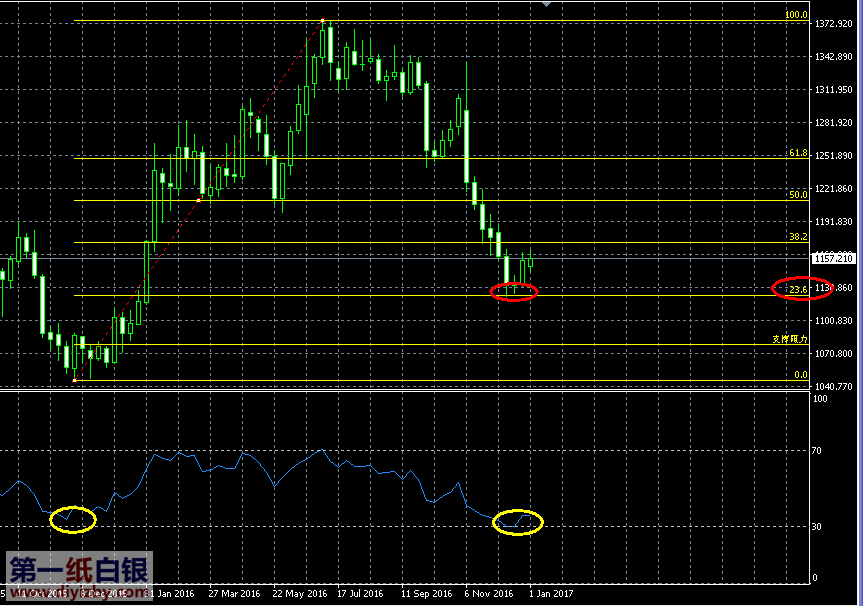863x606 pixels.
Task: Click the left yellow ellipse in the indicator window
Action: [x=73, y=519]
